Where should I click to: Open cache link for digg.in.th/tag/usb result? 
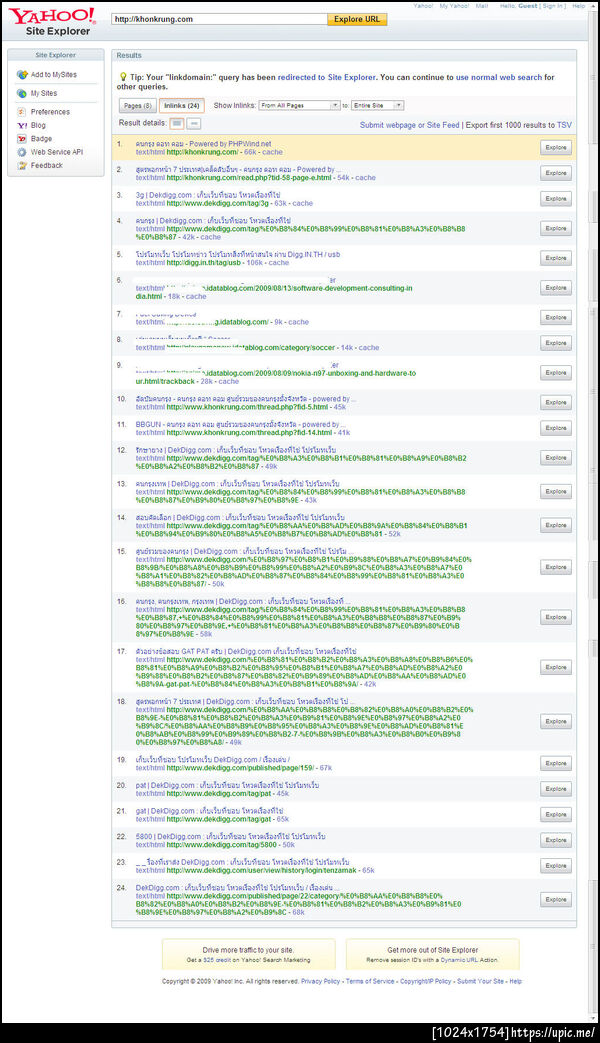279,263
